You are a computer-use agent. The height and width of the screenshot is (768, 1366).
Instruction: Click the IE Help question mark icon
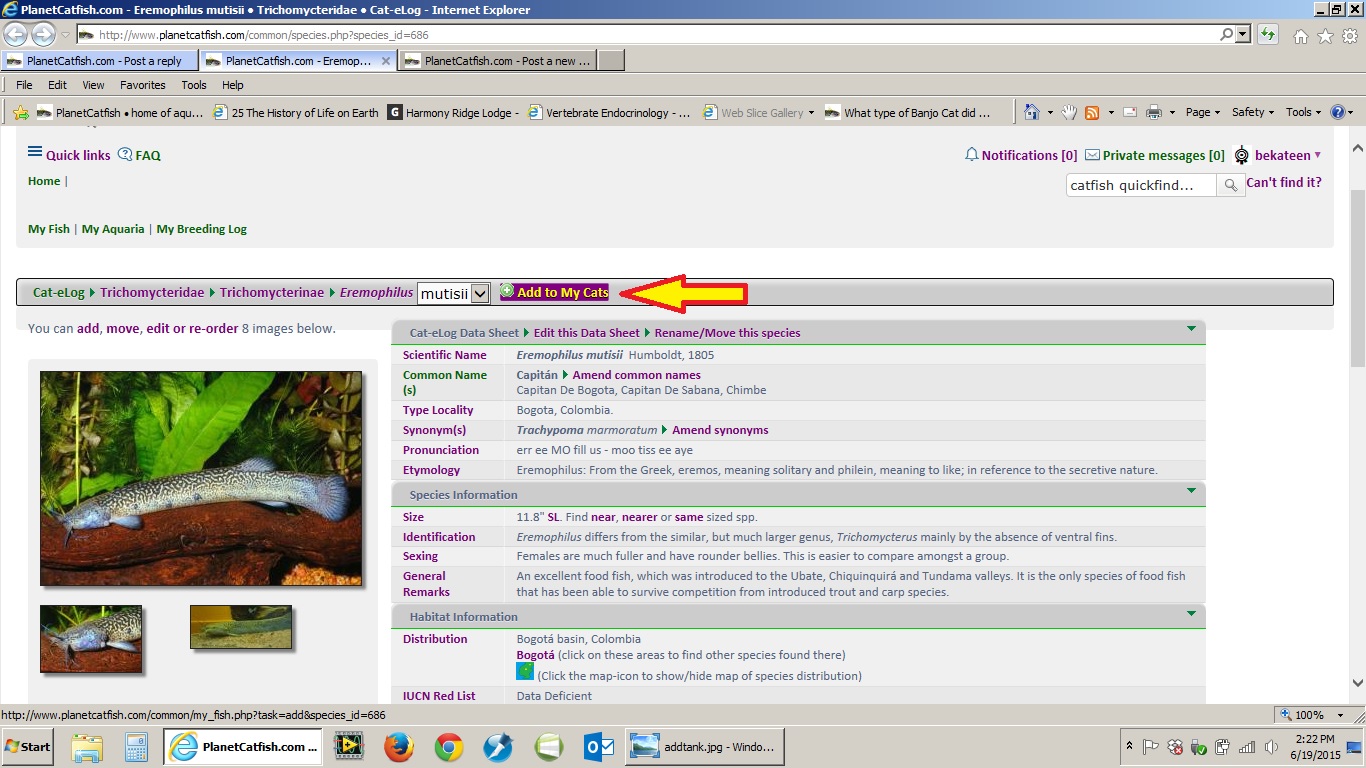coord(1338,112)
